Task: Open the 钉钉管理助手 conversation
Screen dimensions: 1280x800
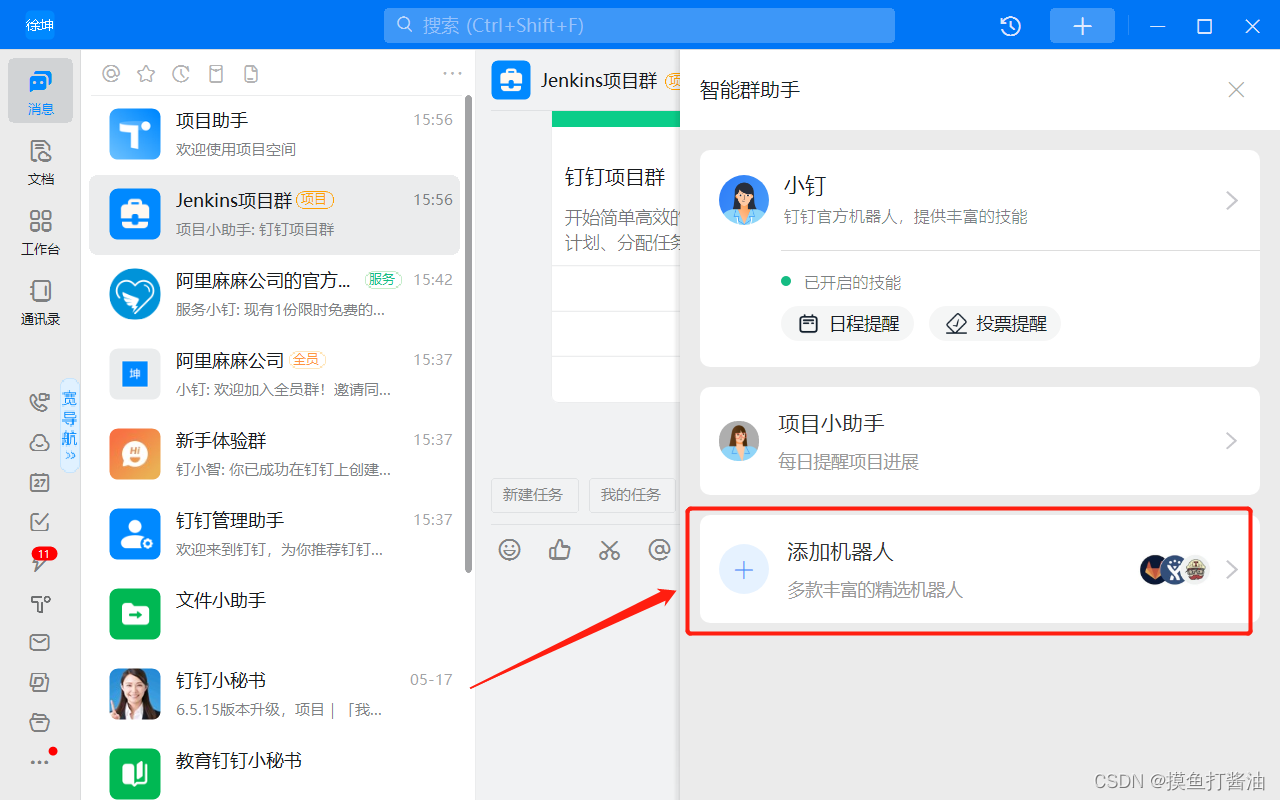Action: click(x=274, y=535)
